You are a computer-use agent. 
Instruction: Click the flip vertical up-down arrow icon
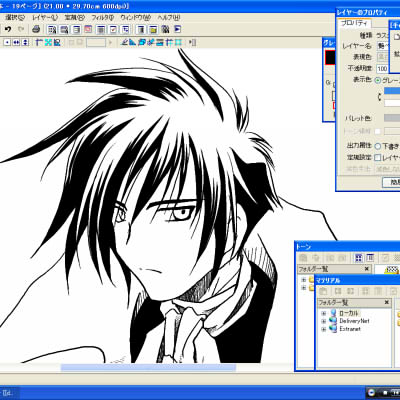25,42
